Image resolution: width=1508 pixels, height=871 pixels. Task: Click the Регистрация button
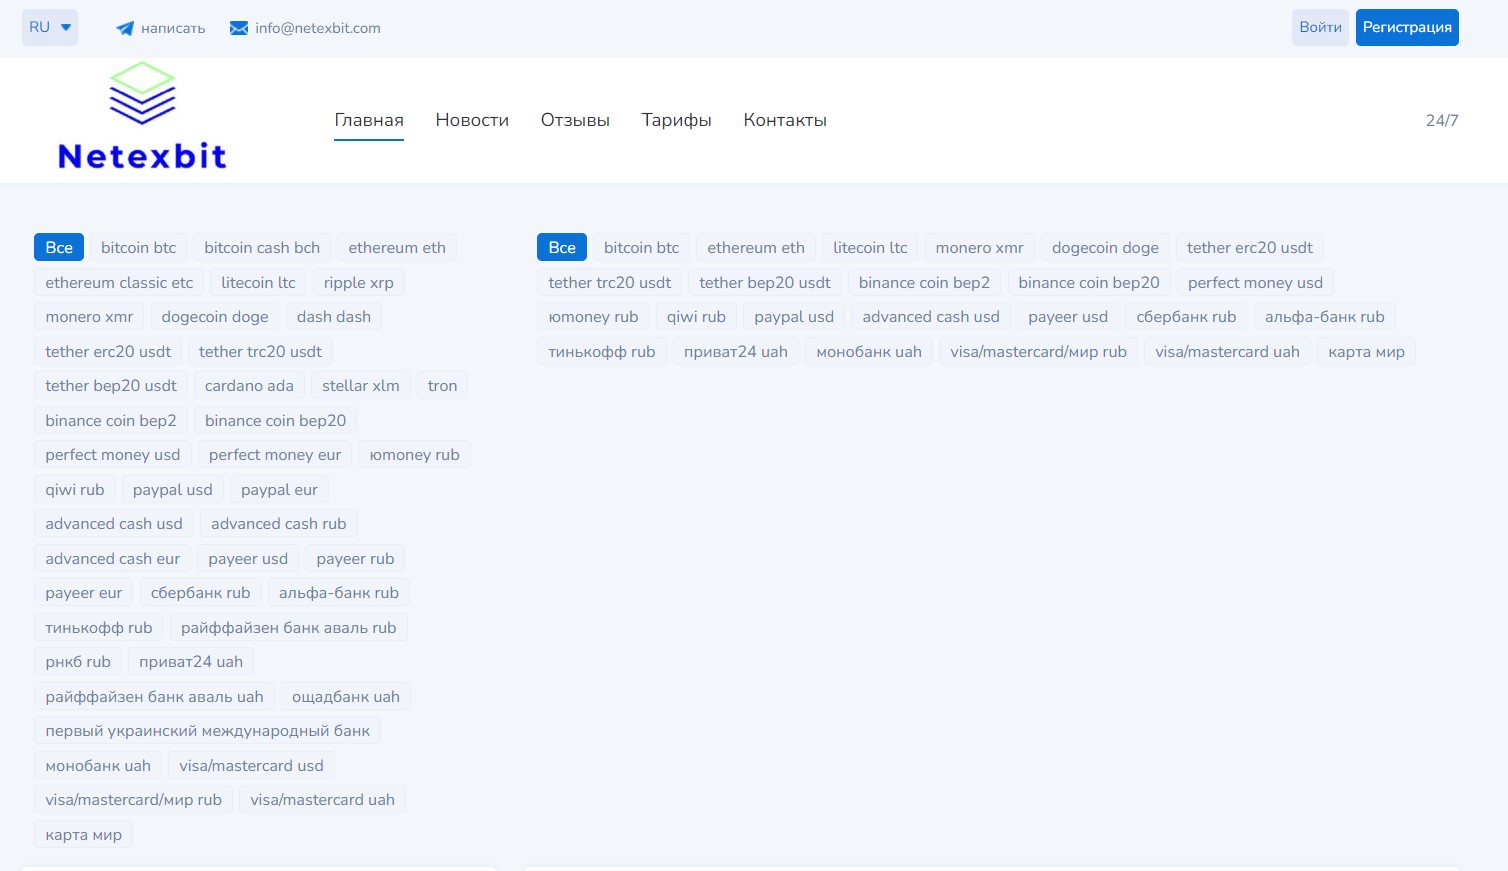click(1407, 27)
